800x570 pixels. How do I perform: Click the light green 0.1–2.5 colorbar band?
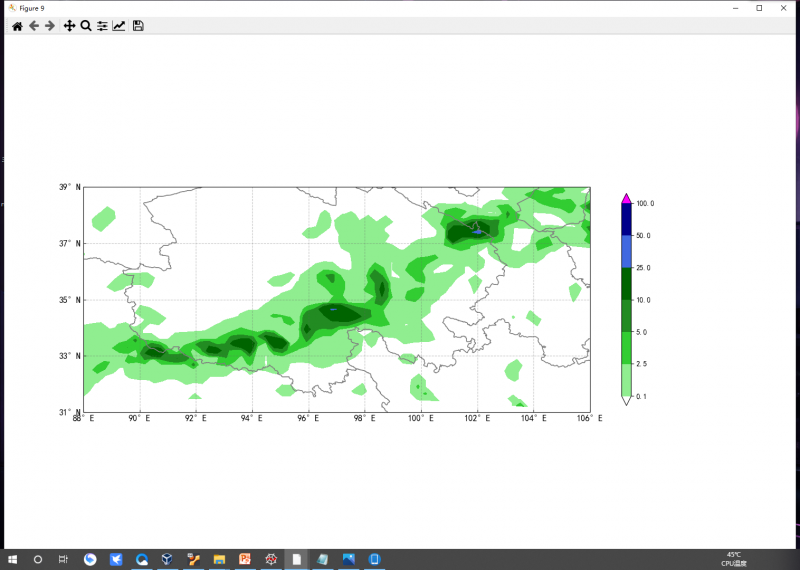(x=626, y=380)
